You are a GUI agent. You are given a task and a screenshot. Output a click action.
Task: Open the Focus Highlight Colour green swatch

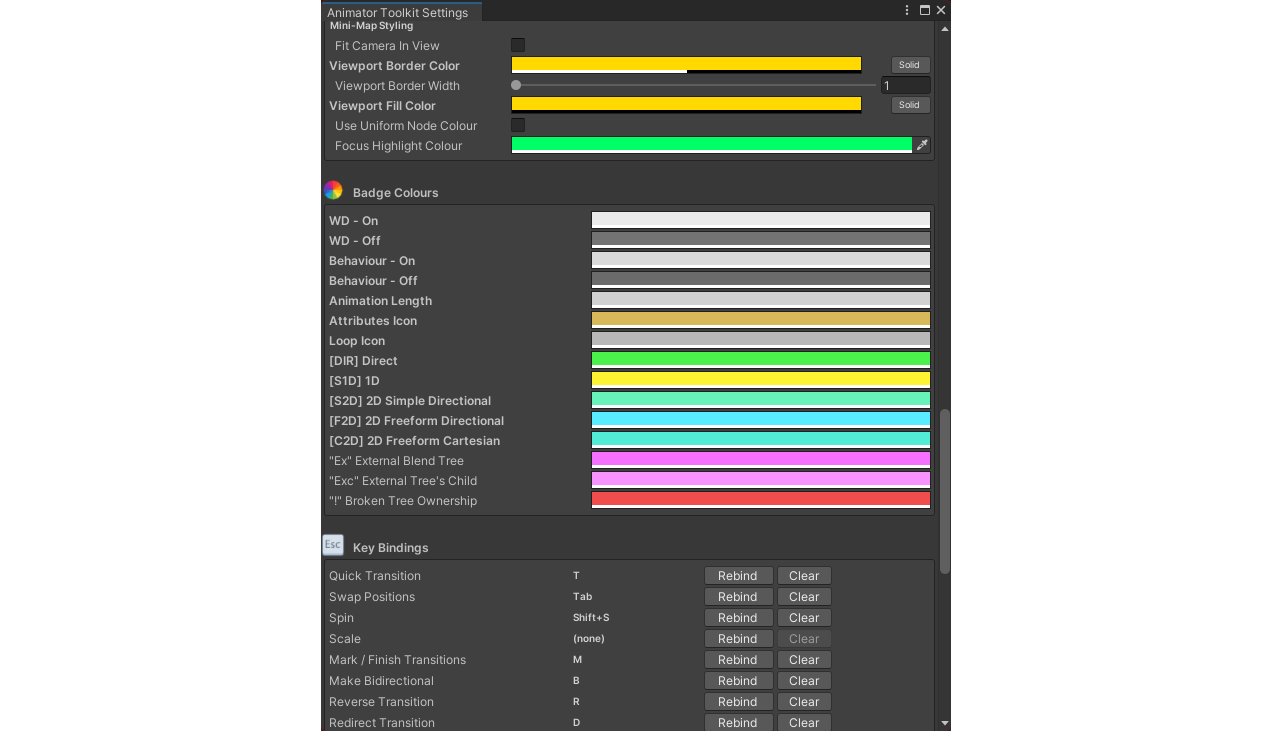pos(712,145)
